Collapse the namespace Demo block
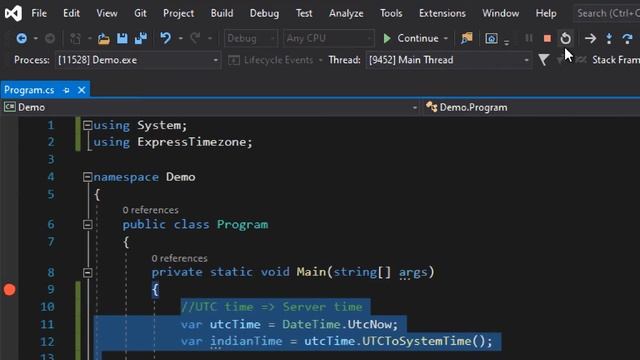 coord(87,177)
